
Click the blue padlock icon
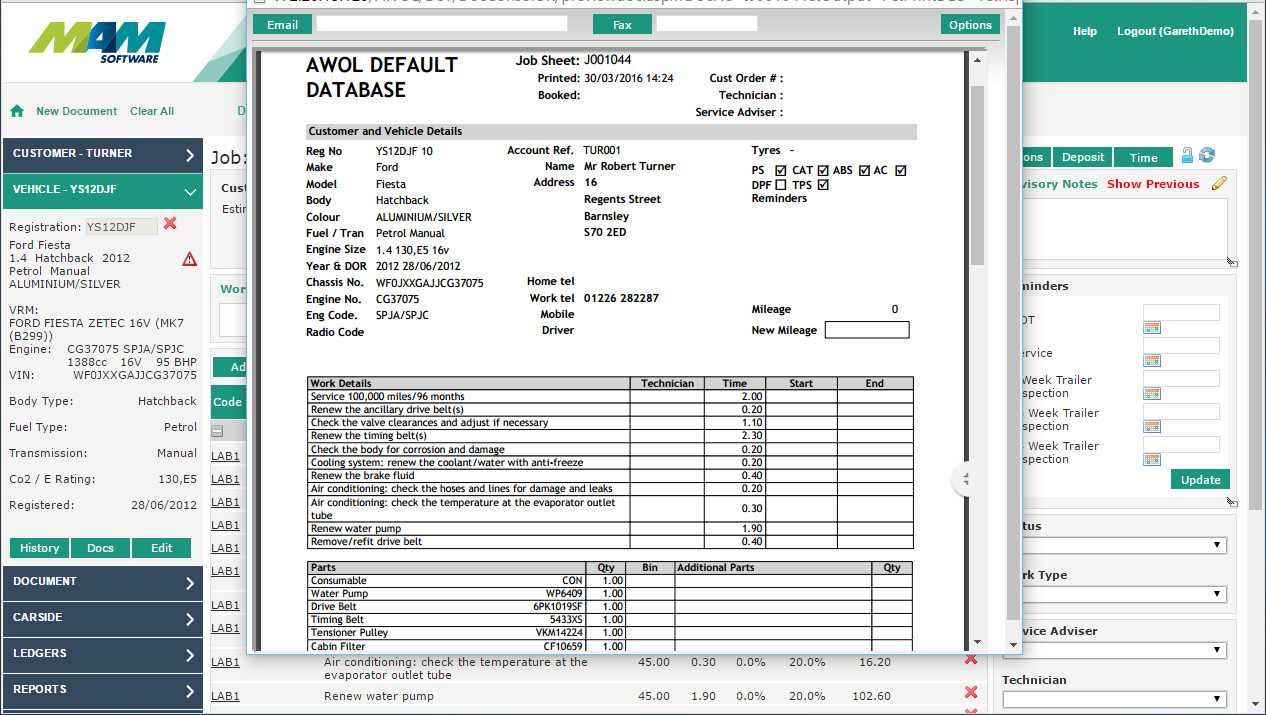click(1187, 155)
